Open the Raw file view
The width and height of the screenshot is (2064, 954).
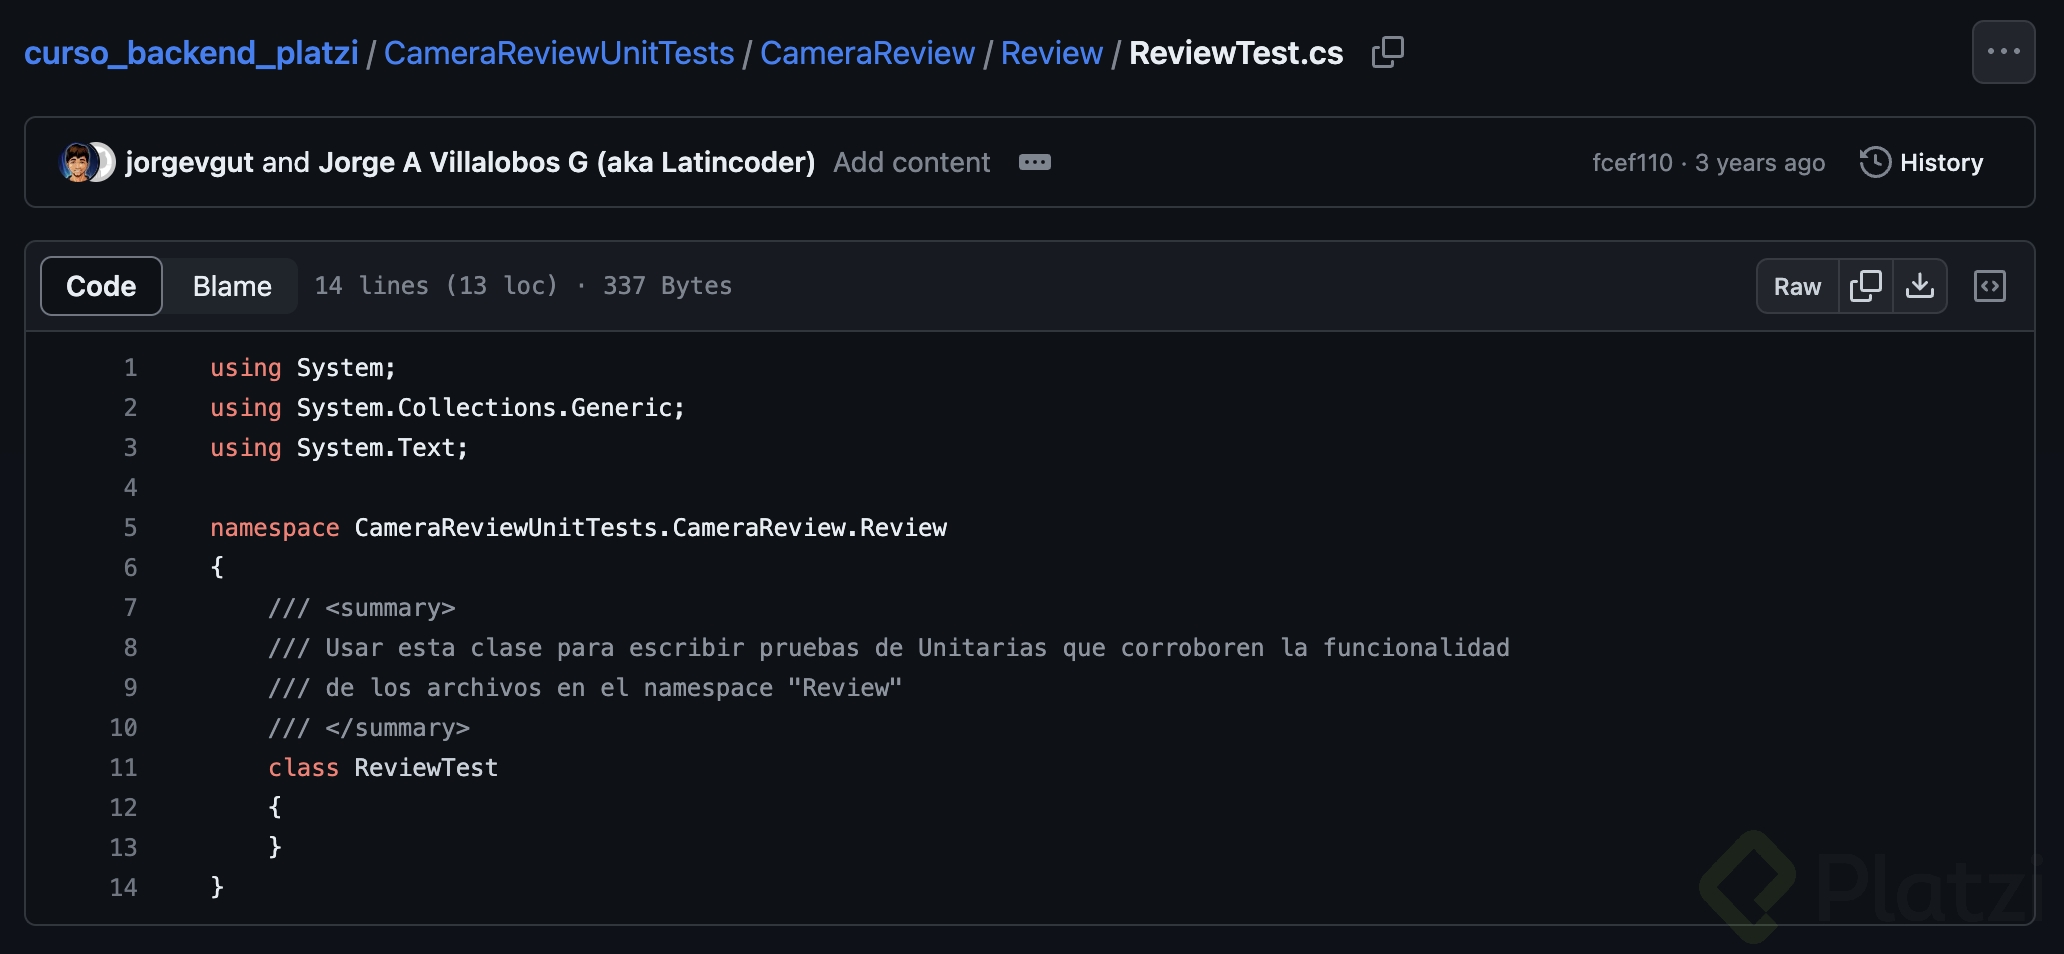[x=1797, y=286]
